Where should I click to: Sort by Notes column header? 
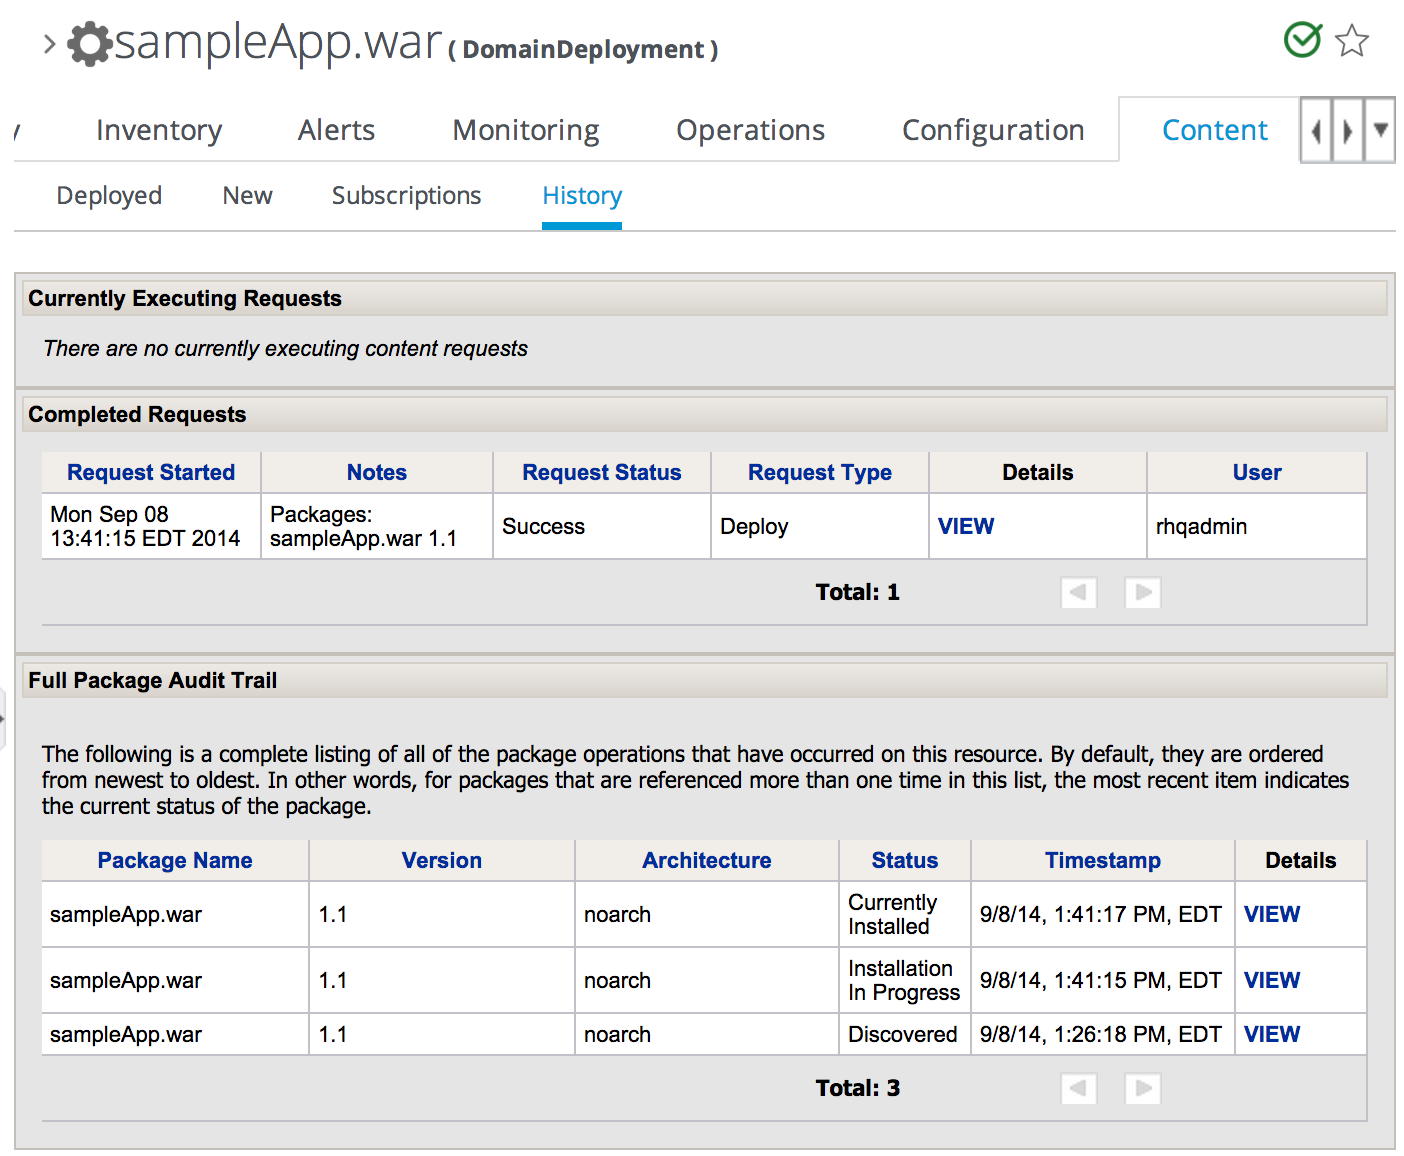(x=377, y=472)
